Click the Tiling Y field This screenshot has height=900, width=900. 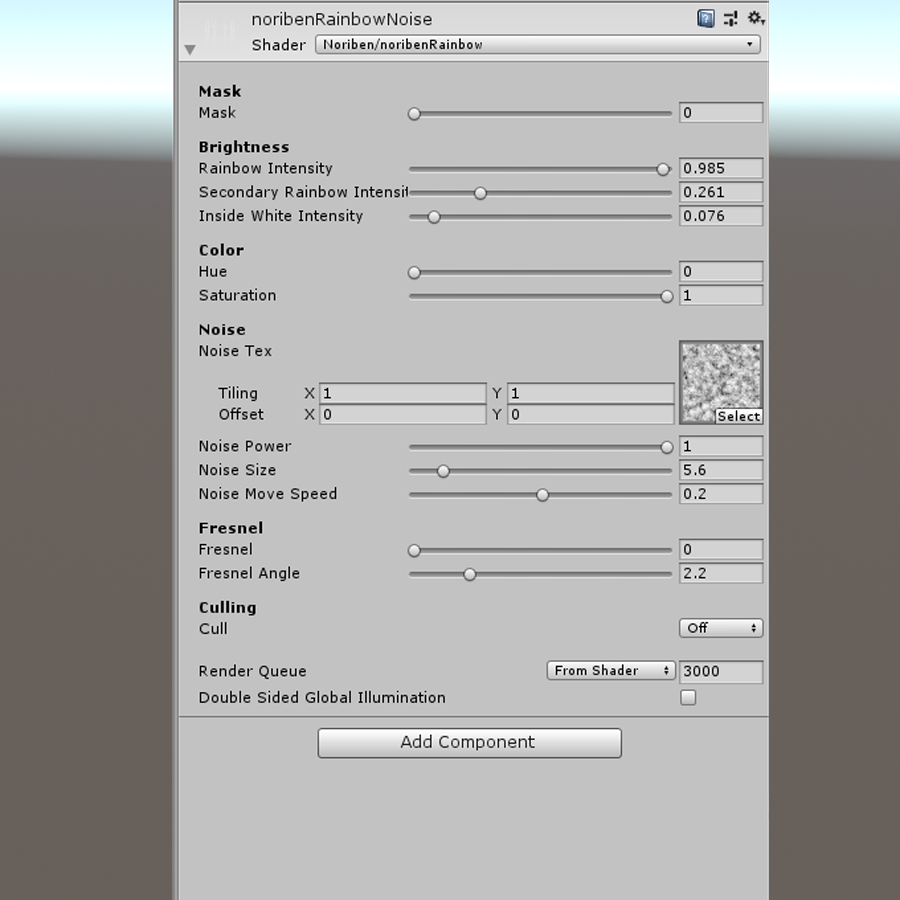[x=591, y=393]
